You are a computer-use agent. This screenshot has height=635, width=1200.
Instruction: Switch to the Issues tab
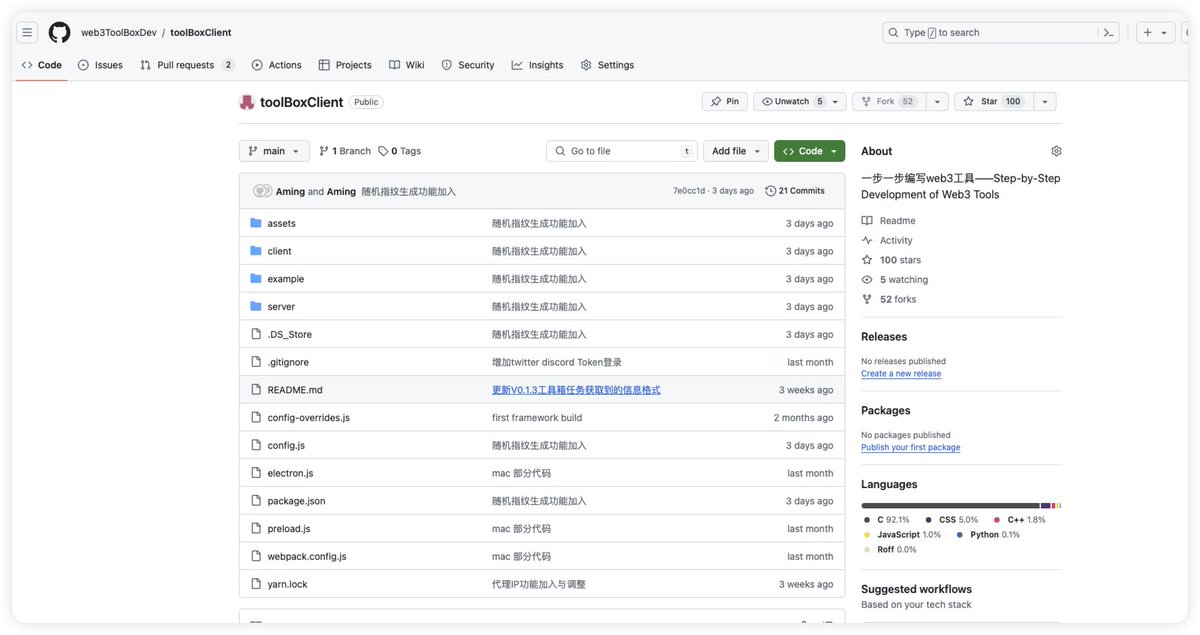coord(100,65)
